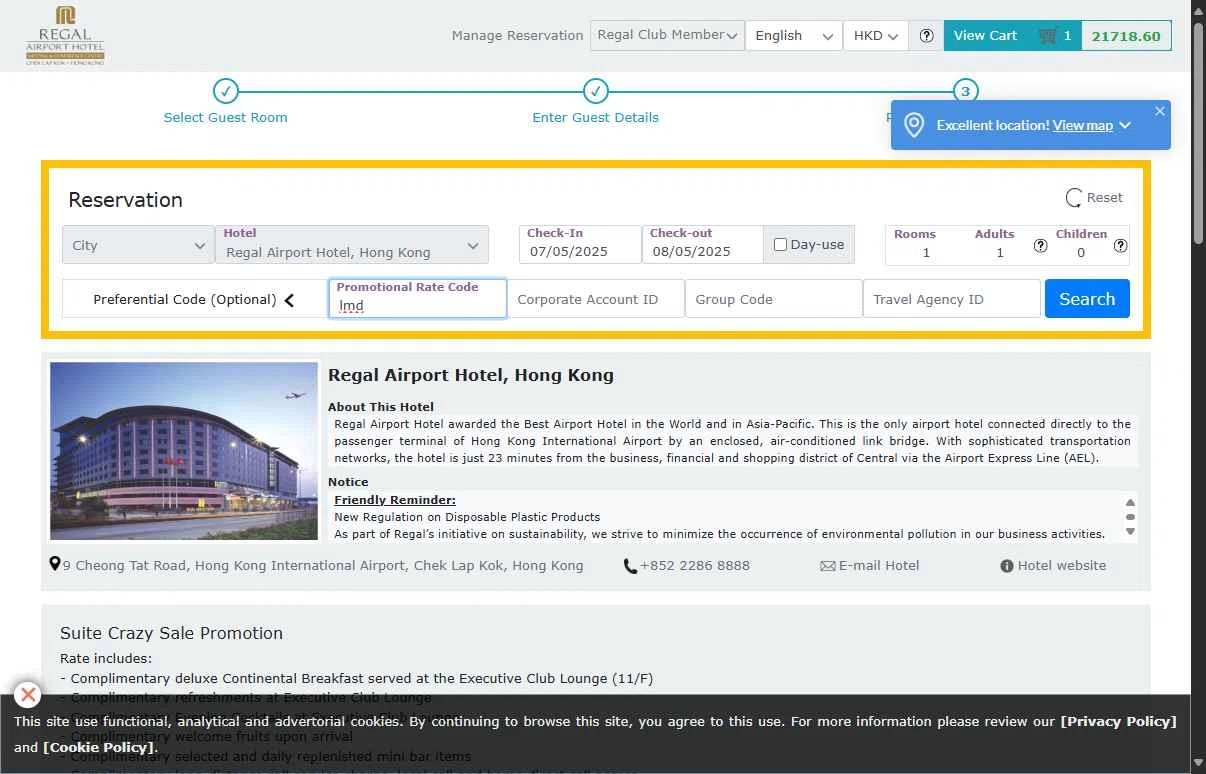Collapse the Preferential Code arrow
The height and width of the screenshot is (774, 1206).
point(289,300)
